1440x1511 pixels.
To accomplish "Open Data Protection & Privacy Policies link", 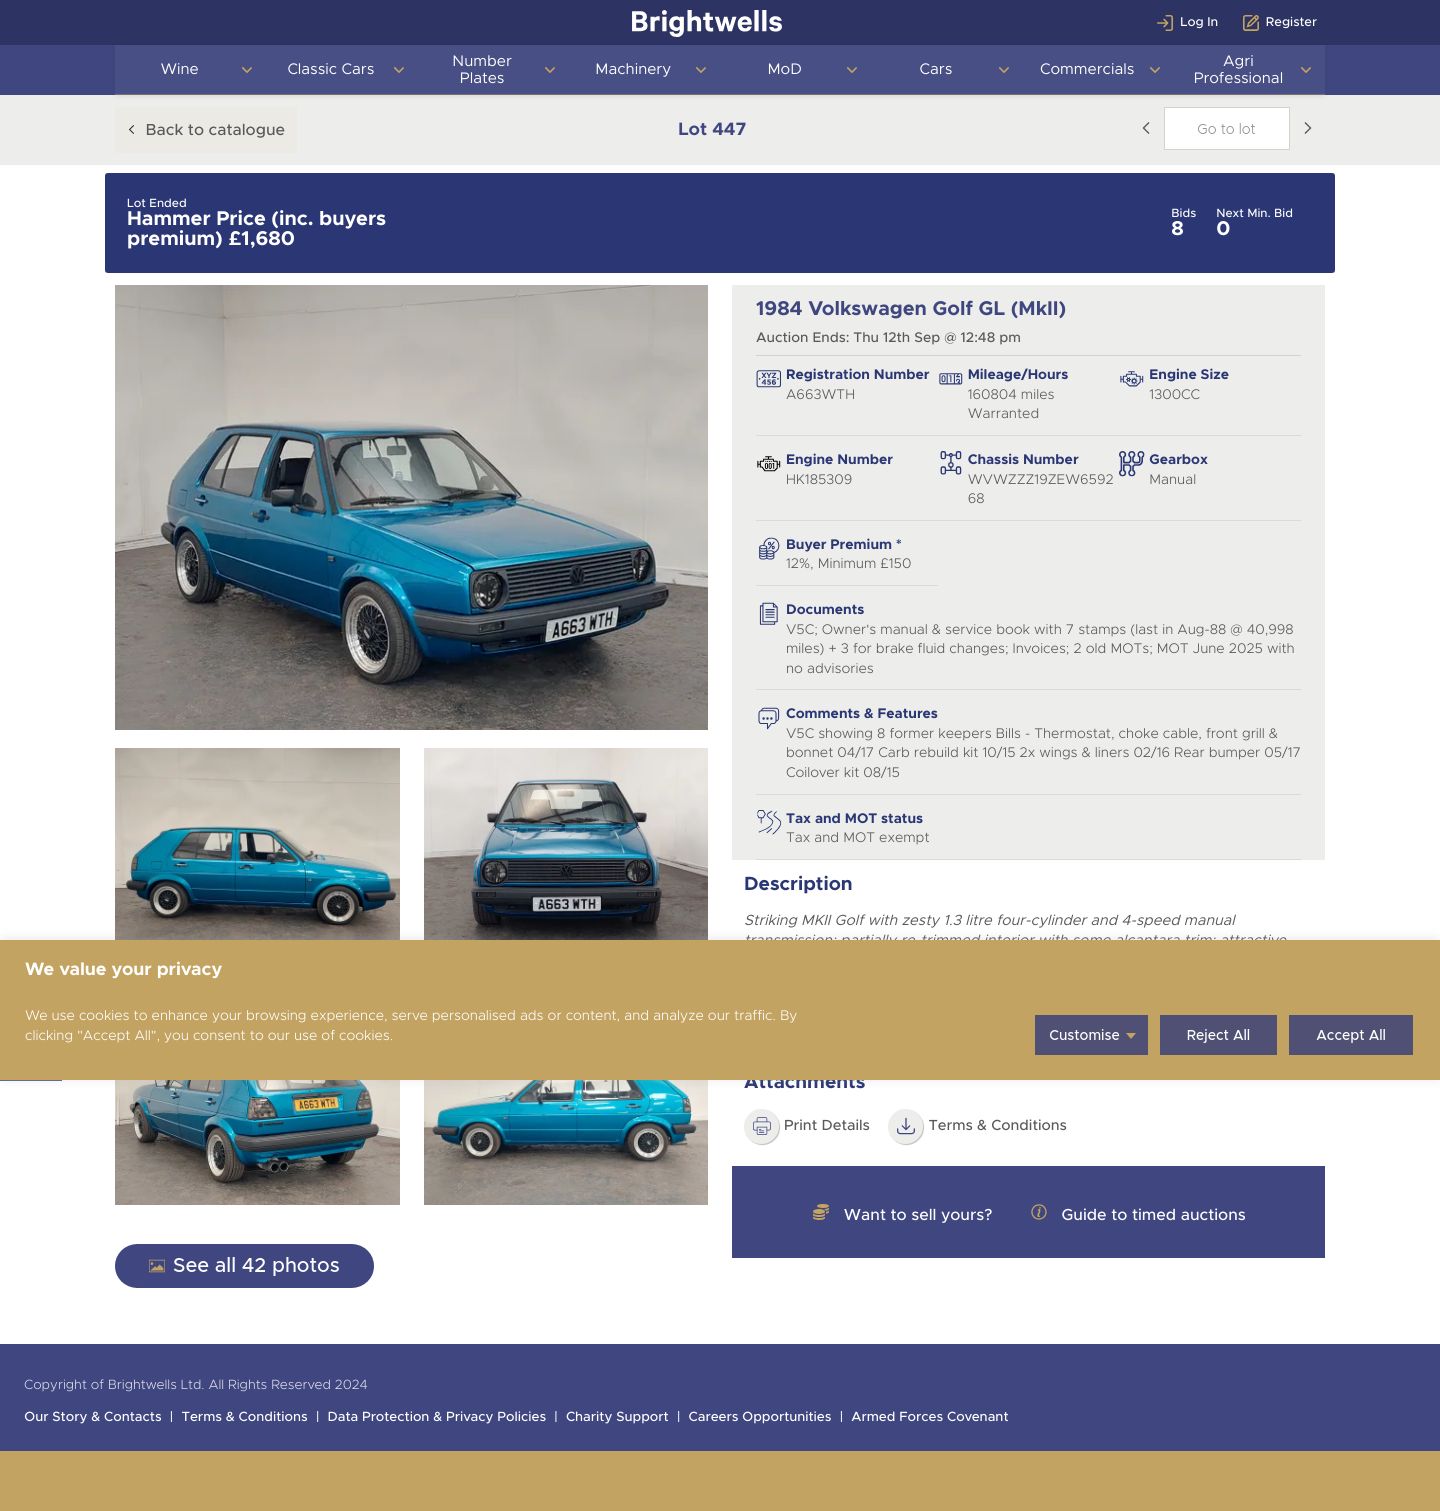I will (437, 1417).
